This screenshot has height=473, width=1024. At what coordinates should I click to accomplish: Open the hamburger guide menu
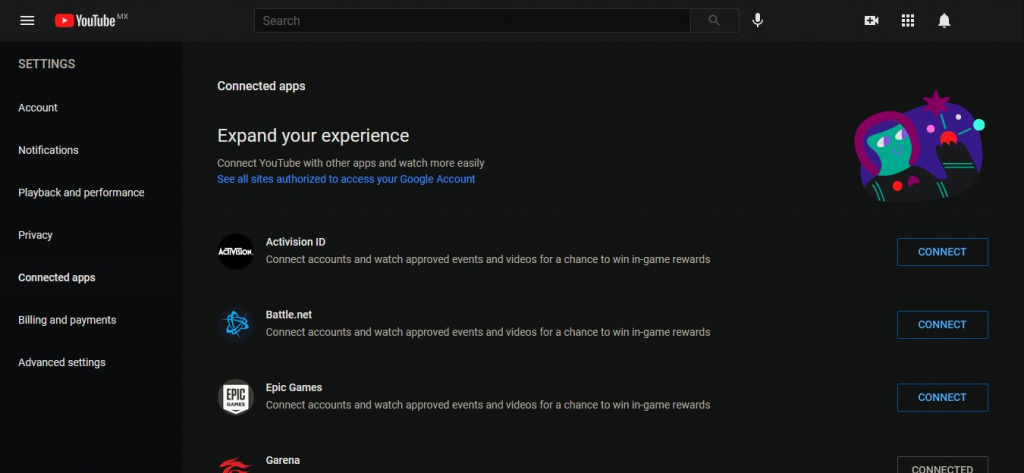tap(27, 21)
